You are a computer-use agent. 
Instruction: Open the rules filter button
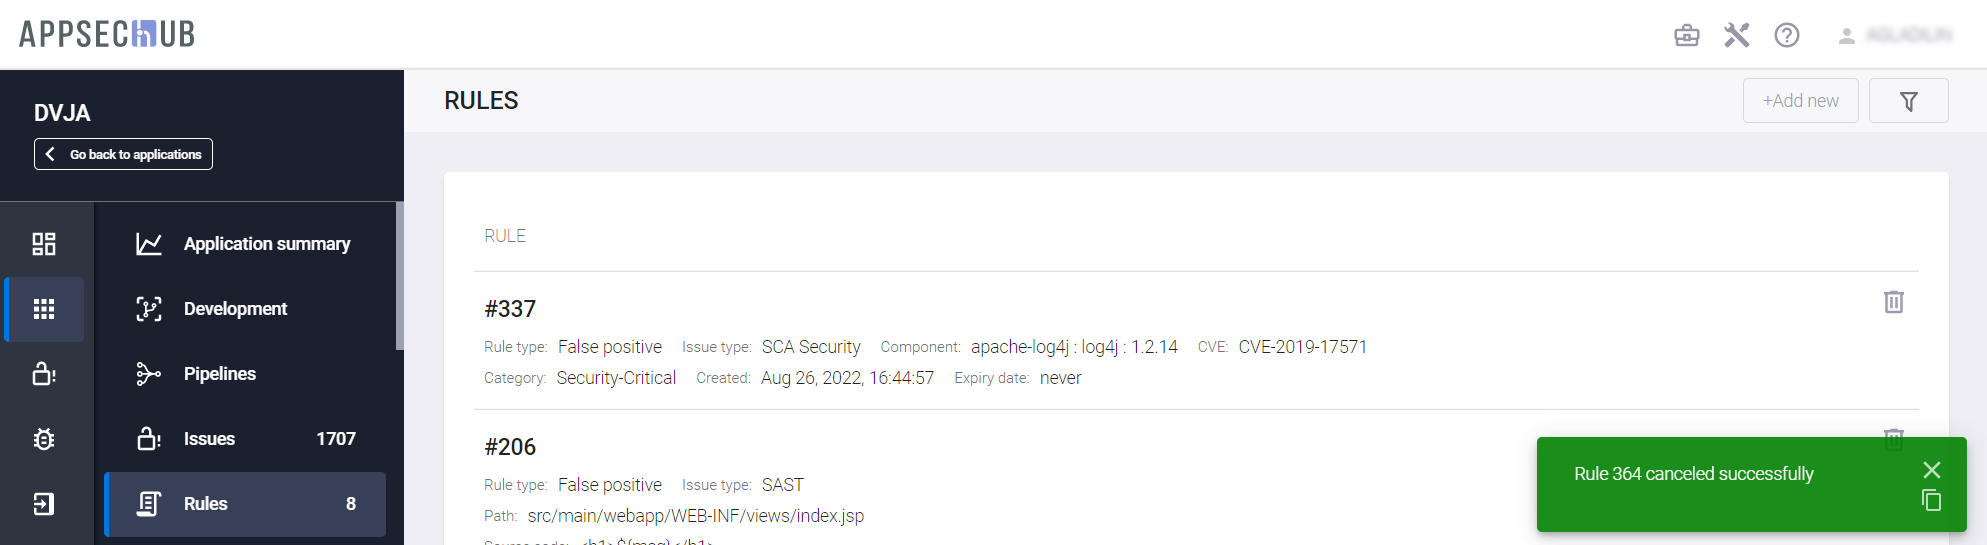pos(1908,101)
